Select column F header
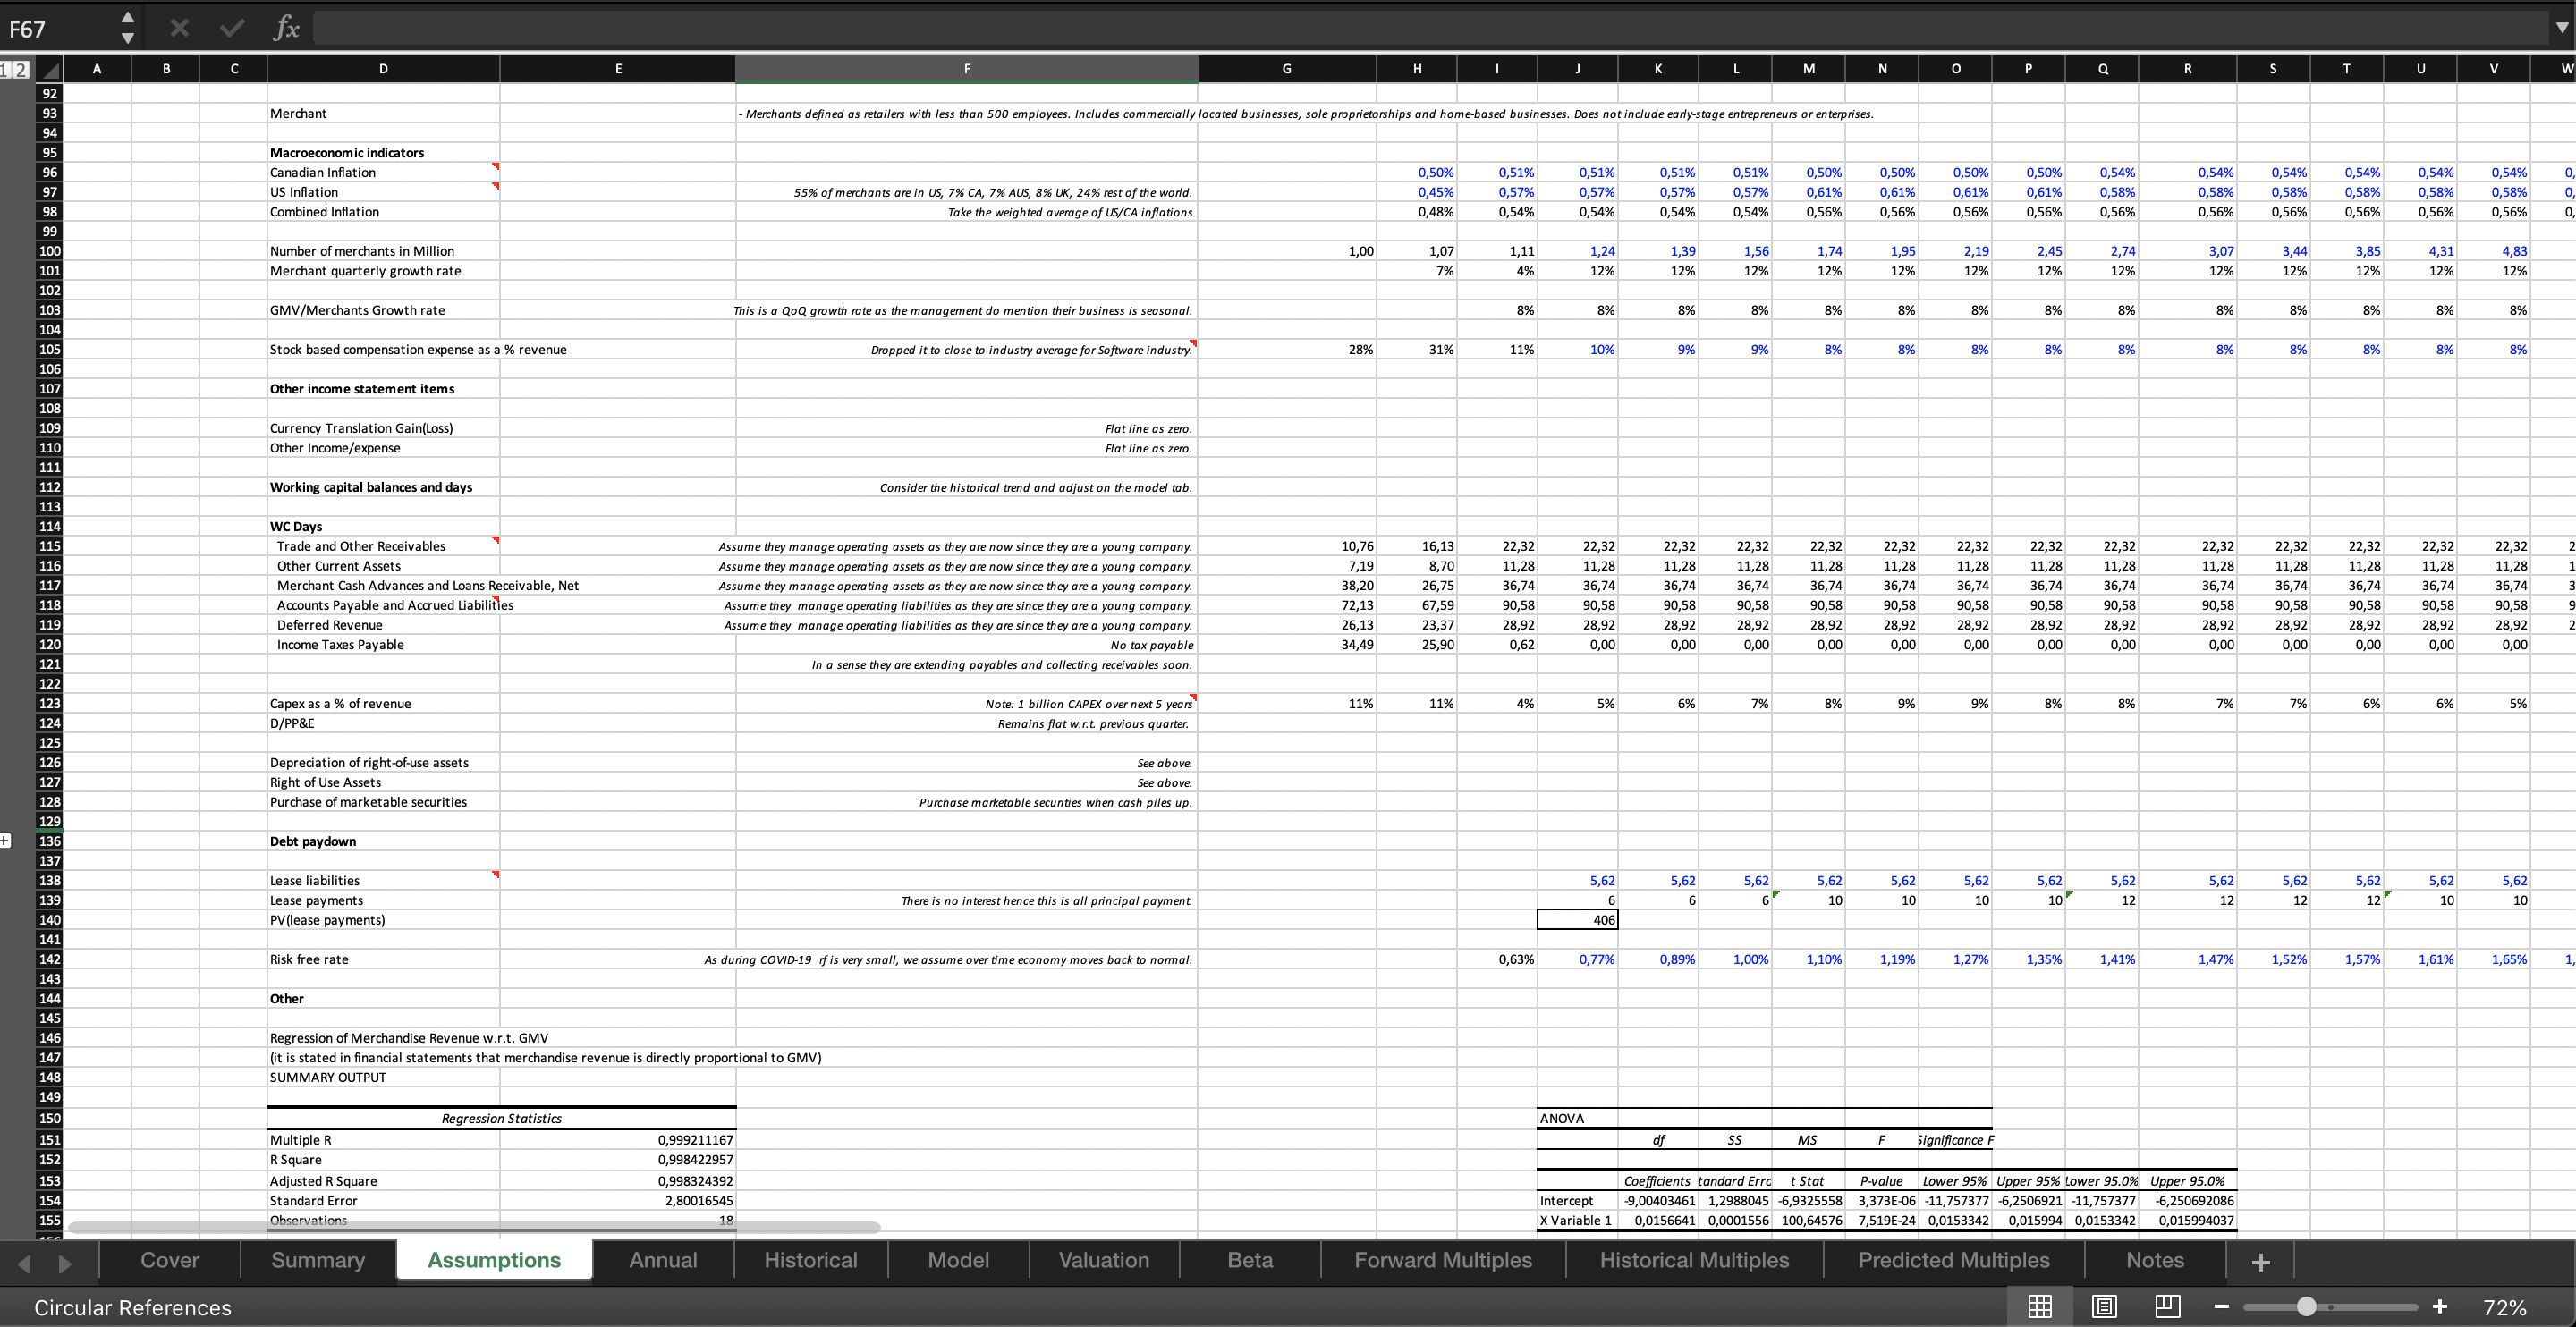The image size is (2576, 1327). (x=967, y=69)
